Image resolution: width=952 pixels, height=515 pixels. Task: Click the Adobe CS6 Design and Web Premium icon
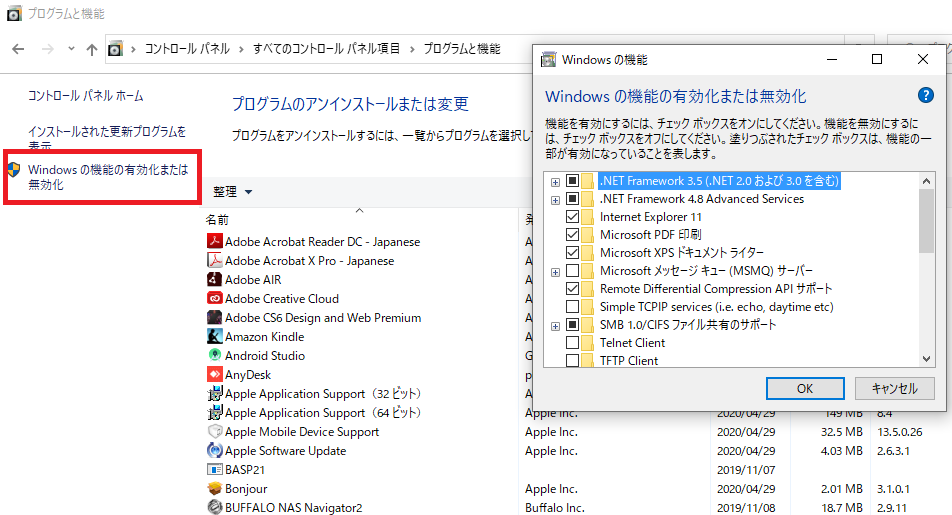click(214, 317)
